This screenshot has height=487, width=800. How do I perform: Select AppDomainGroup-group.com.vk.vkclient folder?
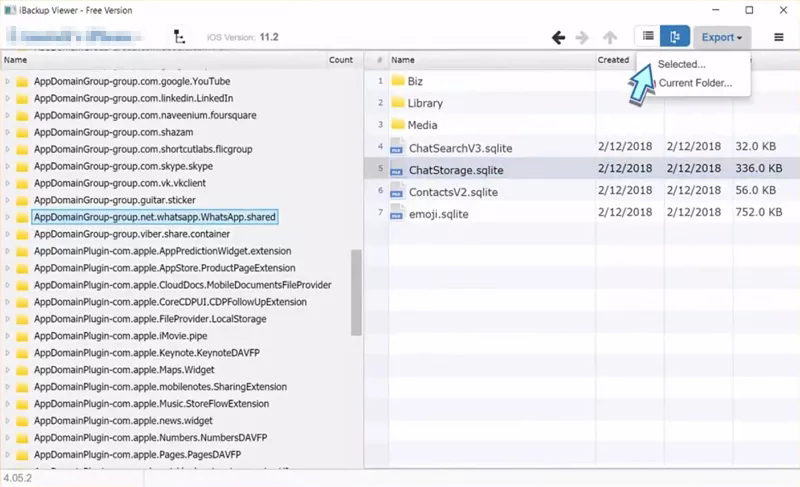pos(120,183)
